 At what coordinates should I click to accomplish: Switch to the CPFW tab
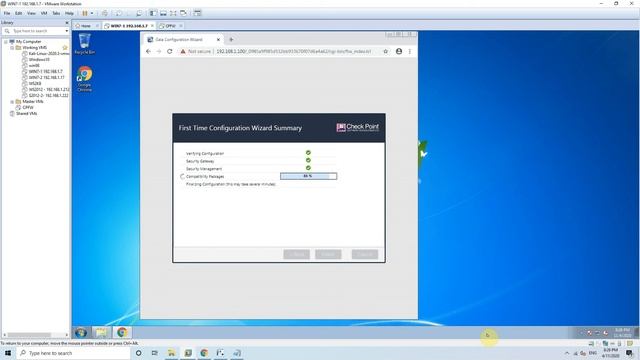click(x=170, y=26)
